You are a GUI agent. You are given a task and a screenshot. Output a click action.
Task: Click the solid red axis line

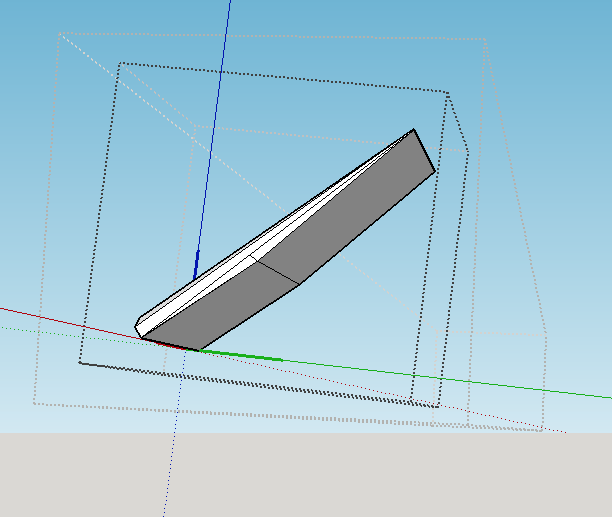pos(70,323)
